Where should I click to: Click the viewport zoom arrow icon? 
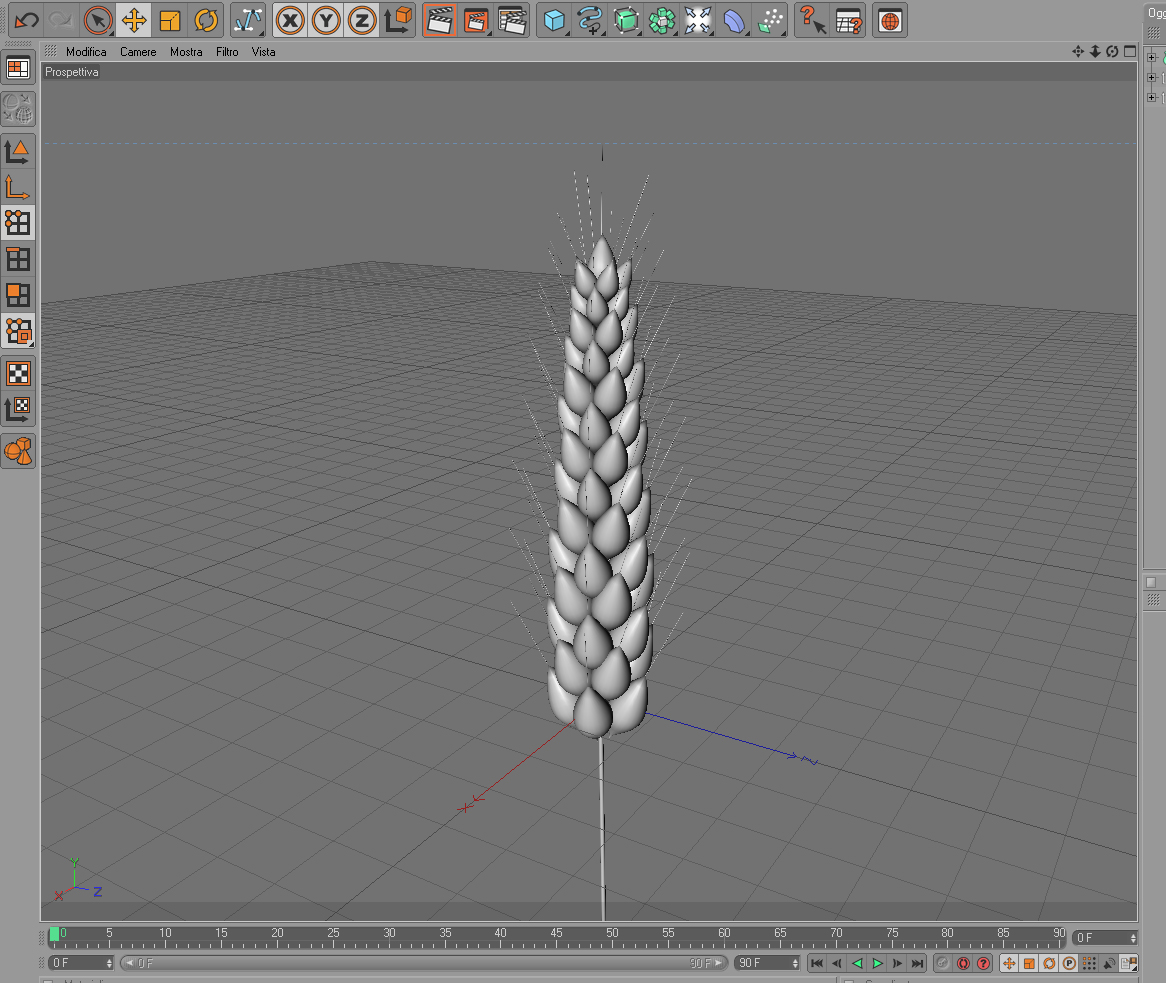tap(1095, 51)
